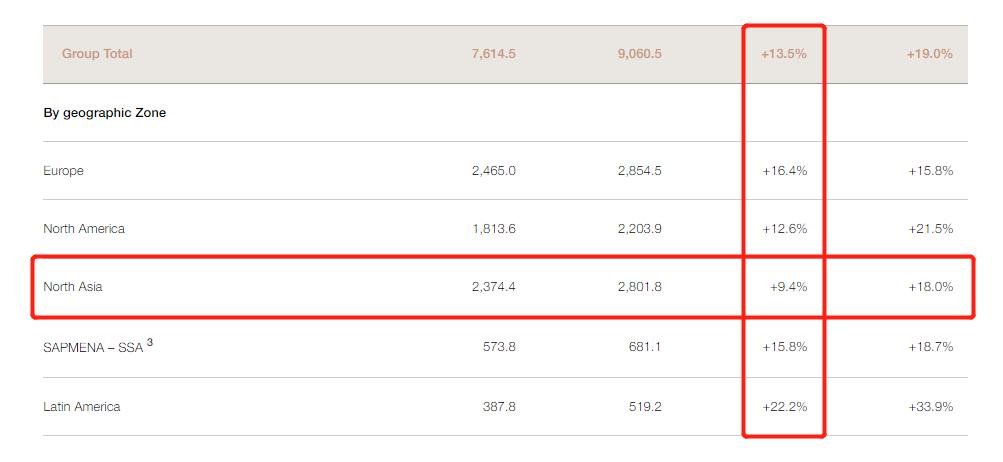Select the North America row label
This screenshot has height=462, width=1003.
[x=84, y=228]
